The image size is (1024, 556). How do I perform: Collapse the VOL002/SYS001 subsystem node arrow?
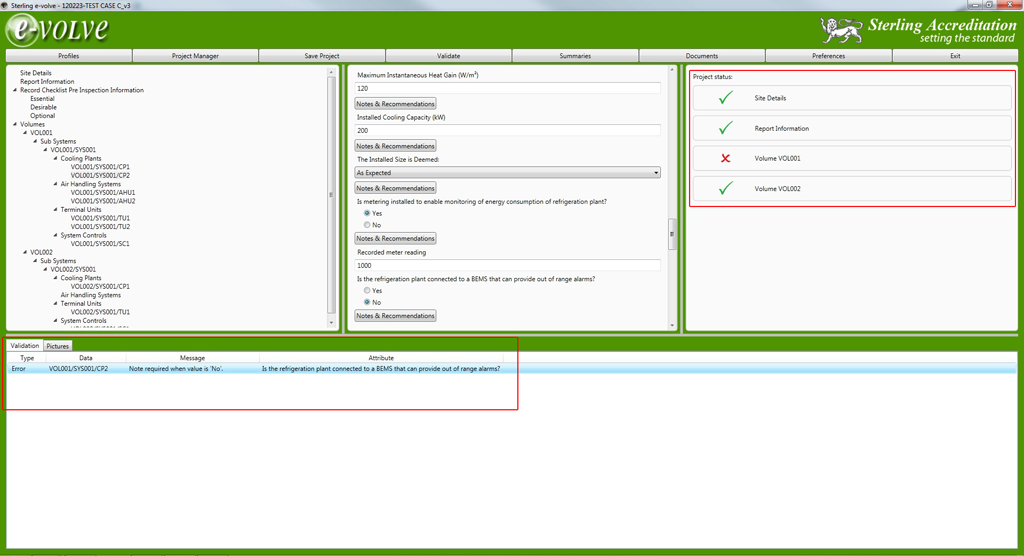[x=46, y=269]
